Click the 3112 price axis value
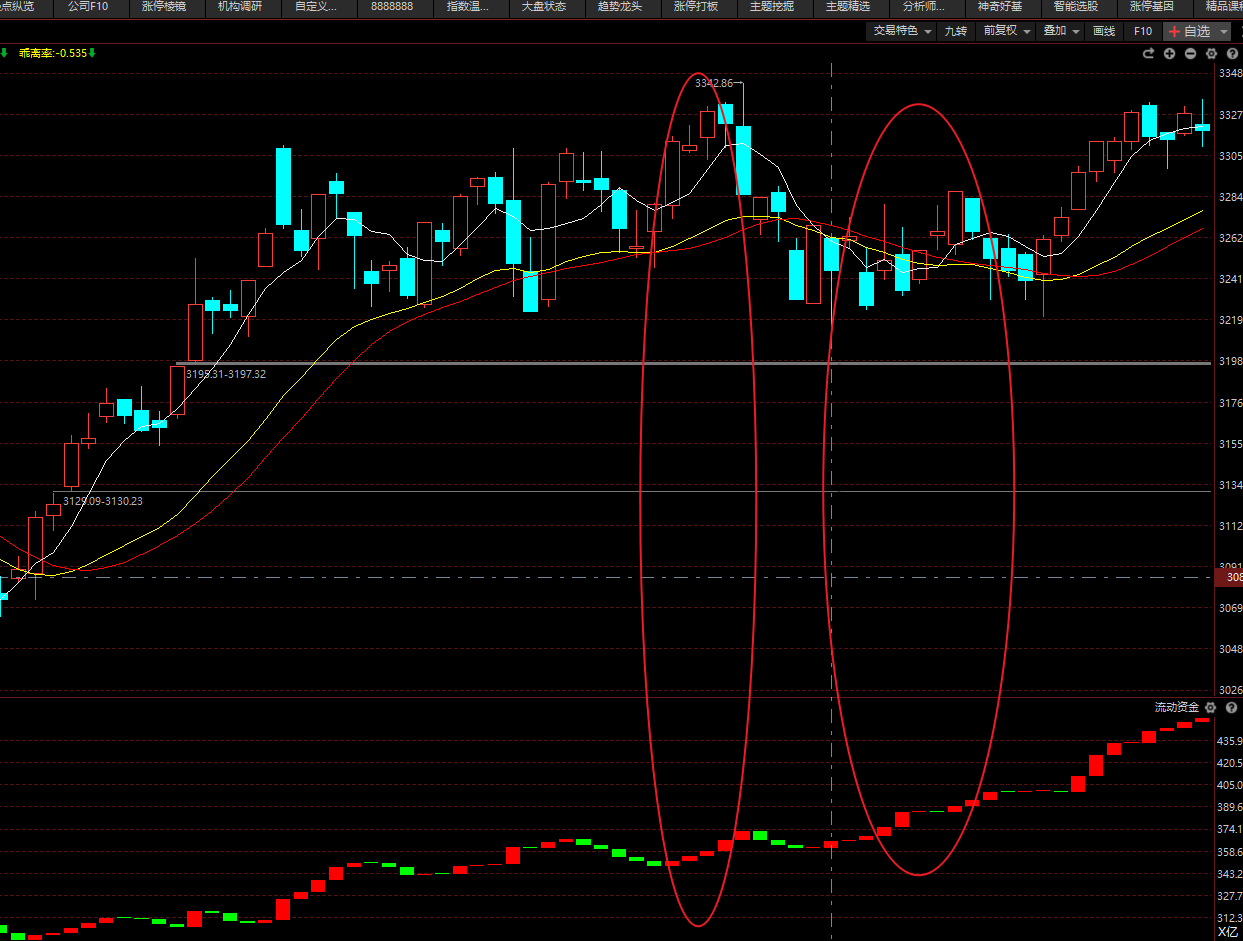This screenshot has height=941, width=1243. click(x=1230, y=526)
